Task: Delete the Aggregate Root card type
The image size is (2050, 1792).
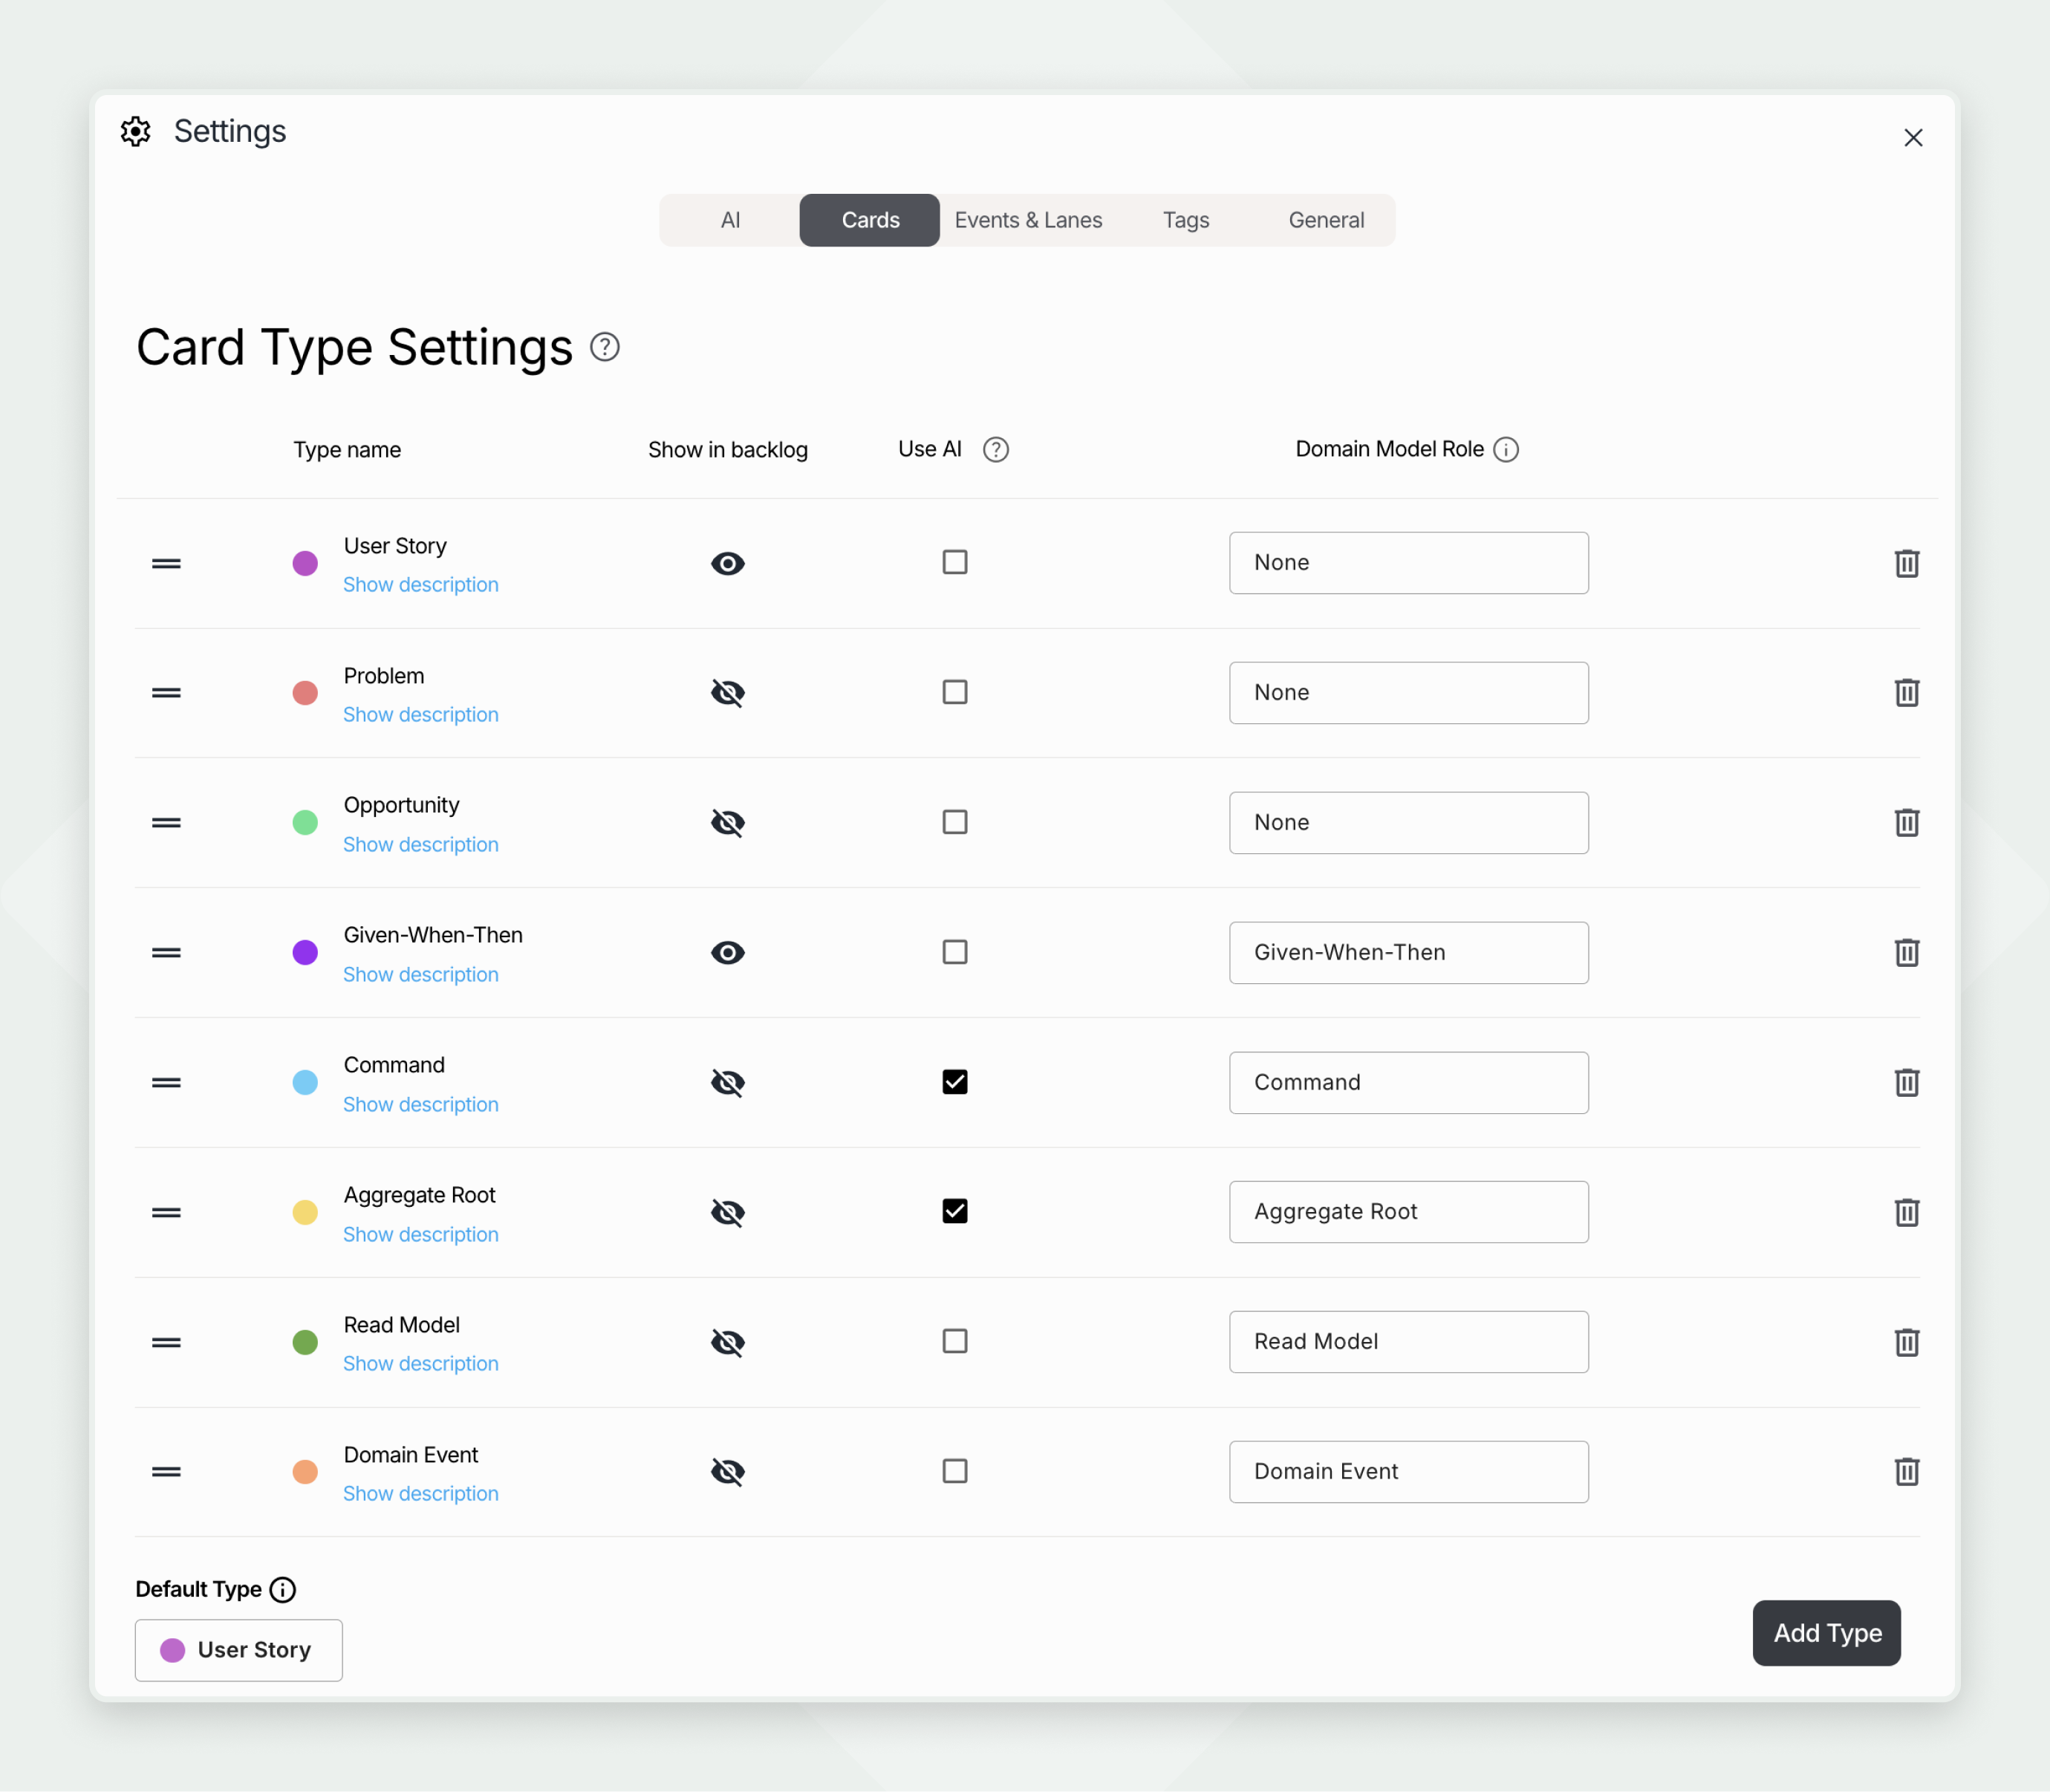Action: 1906,1212
